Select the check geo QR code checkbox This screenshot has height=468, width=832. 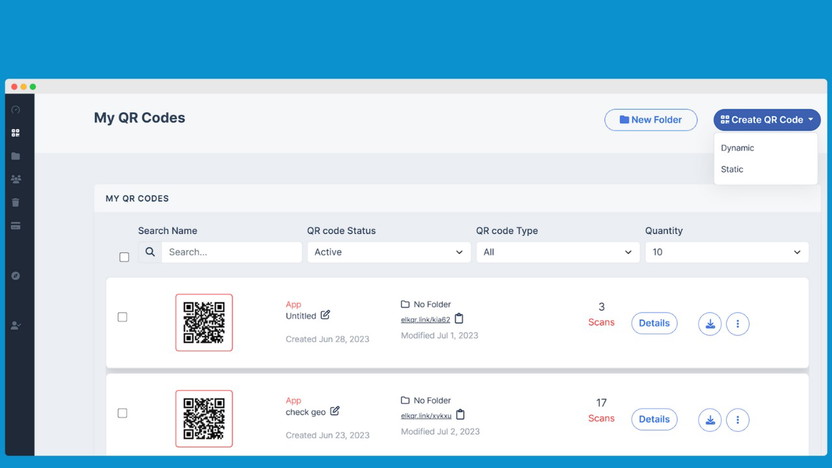coord(122,413)
